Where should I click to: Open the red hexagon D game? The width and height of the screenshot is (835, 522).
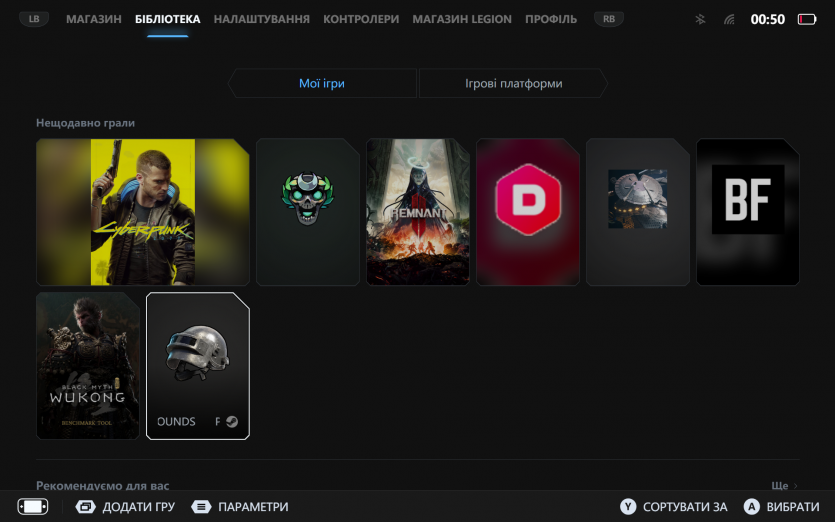pyautogui.click(x=527, y=212)
